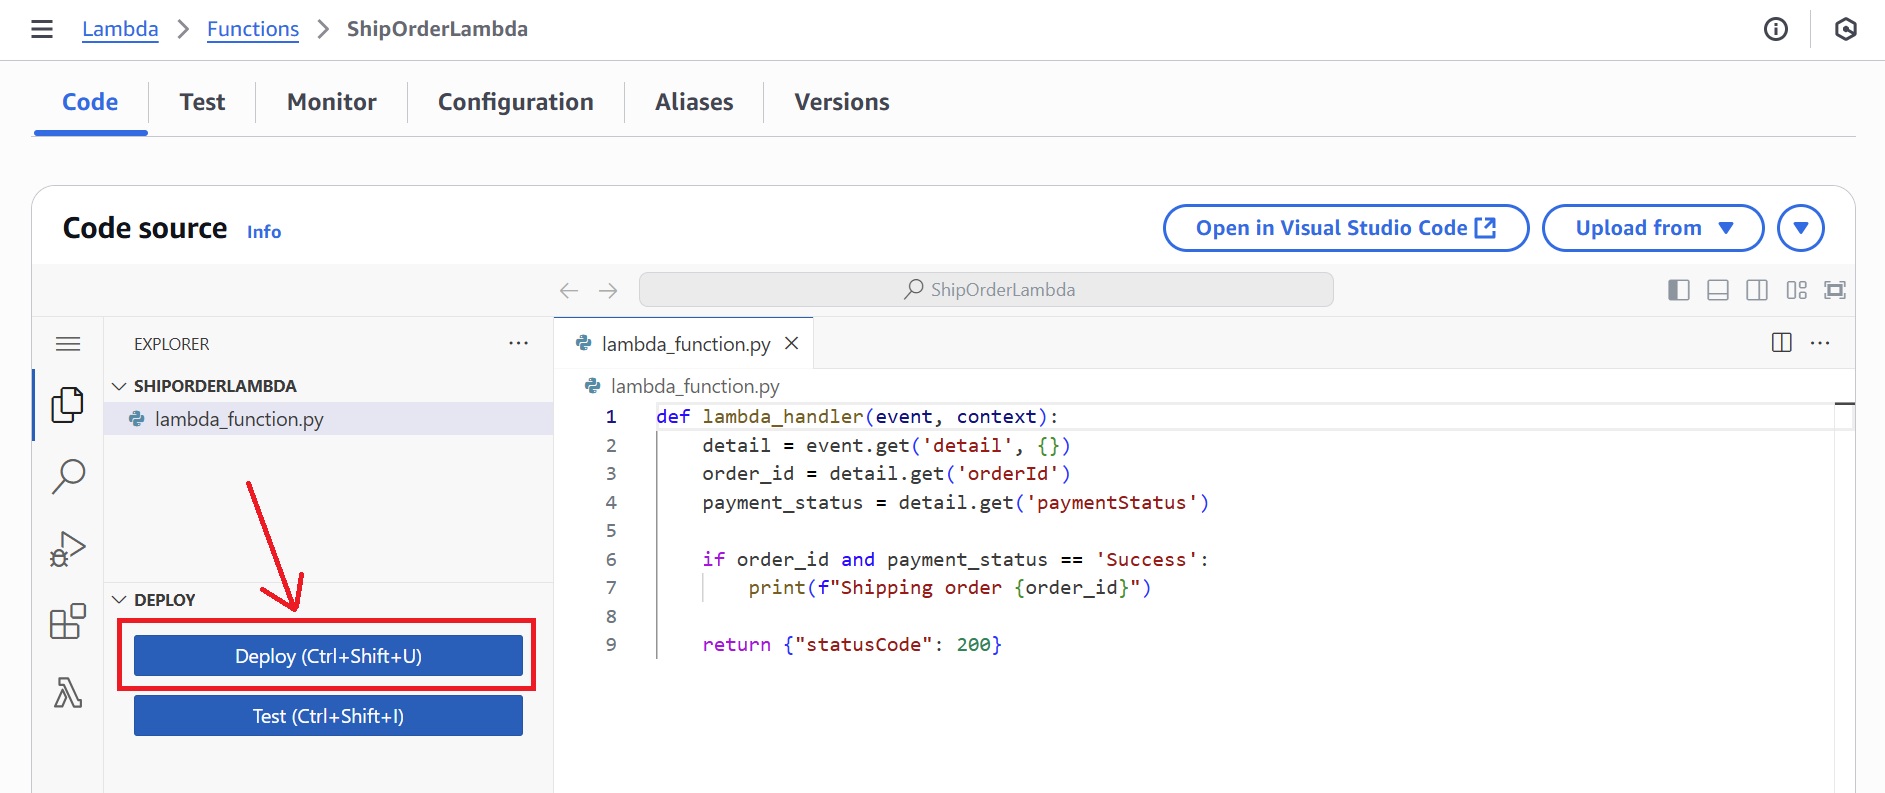Collapse the SHIPORDERLAMBDA folder
The width and height of the screenshot is (1885, 793).
(x=119, y=386)
